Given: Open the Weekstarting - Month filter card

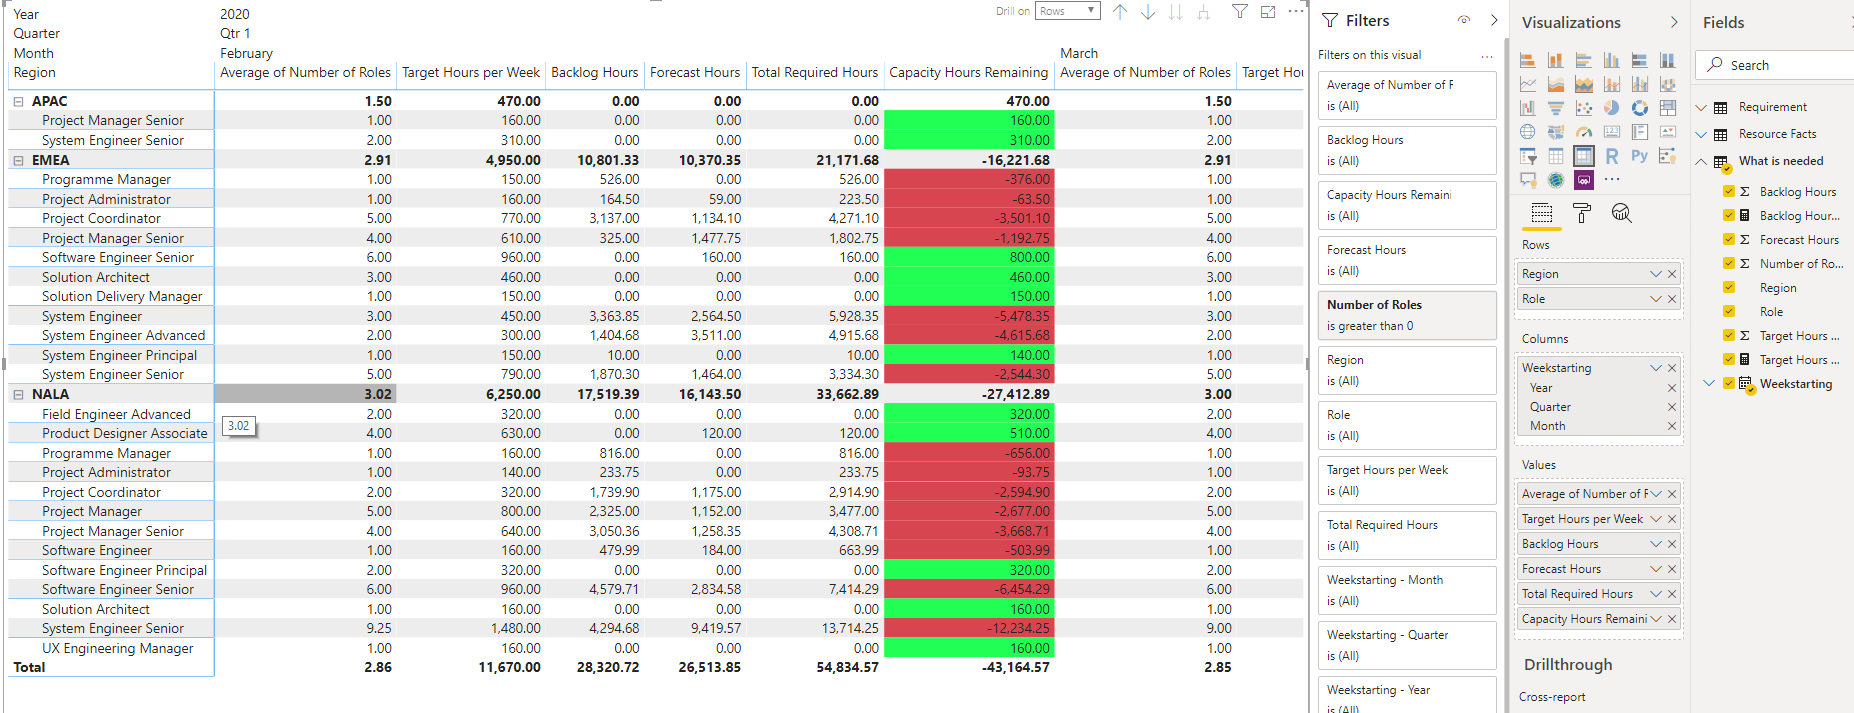Looking at the screenshot, I should tap(1407, 590).
